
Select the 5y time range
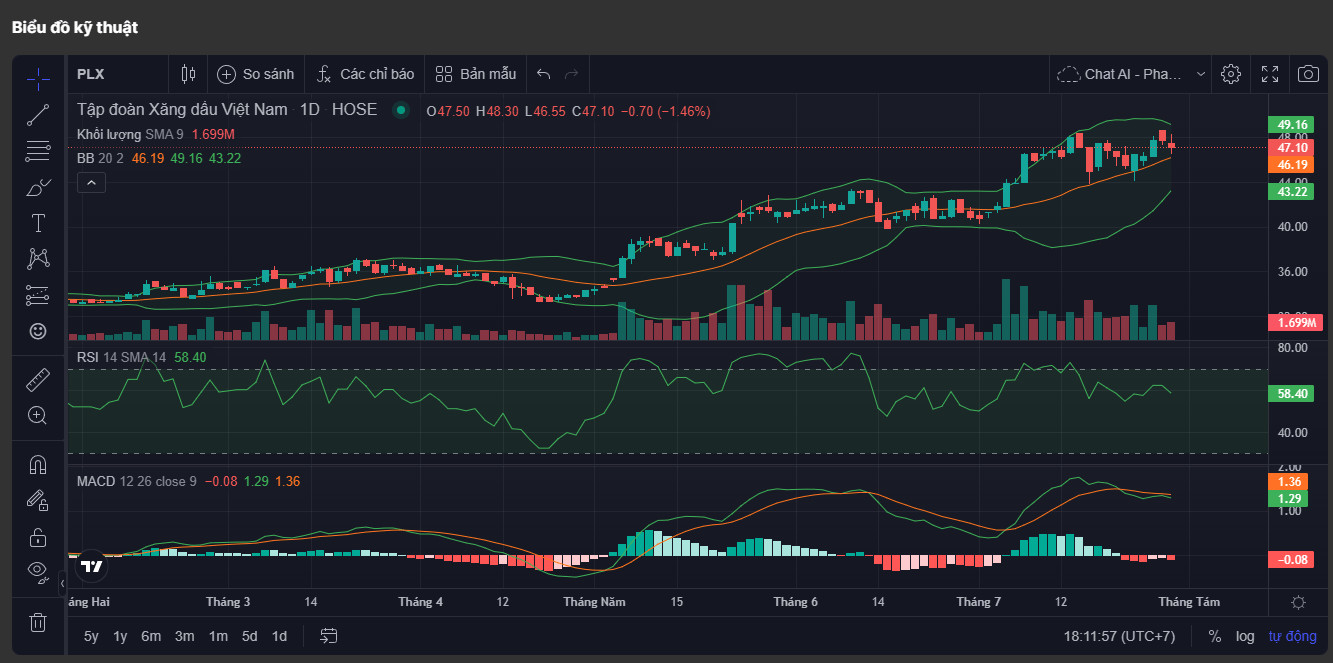pos(91,636)
